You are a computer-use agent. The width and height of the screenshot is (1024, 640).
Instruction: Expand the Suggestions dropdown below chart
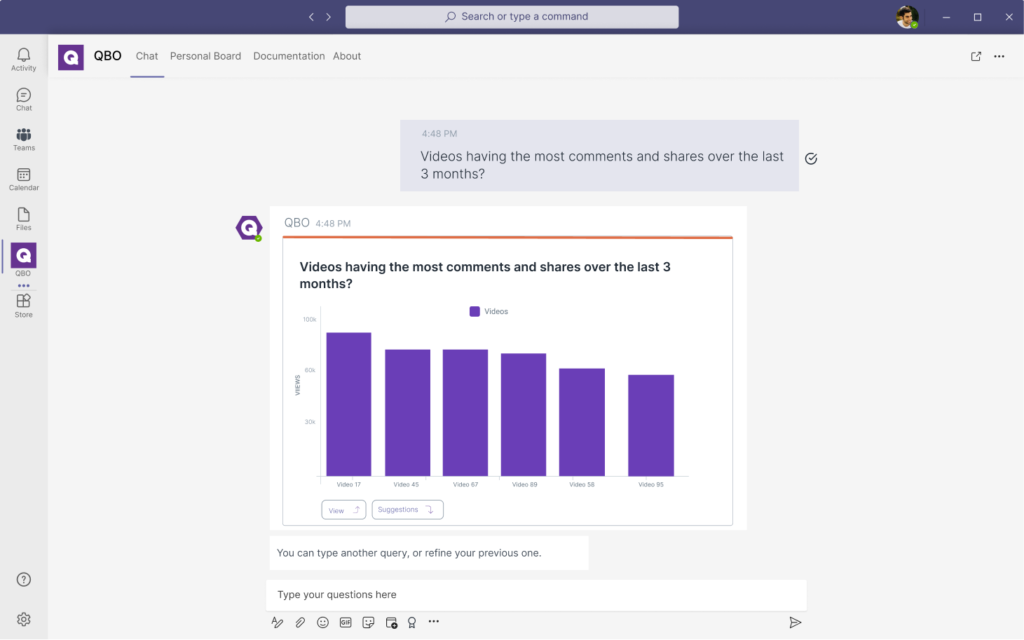click(x=407, y=510)
